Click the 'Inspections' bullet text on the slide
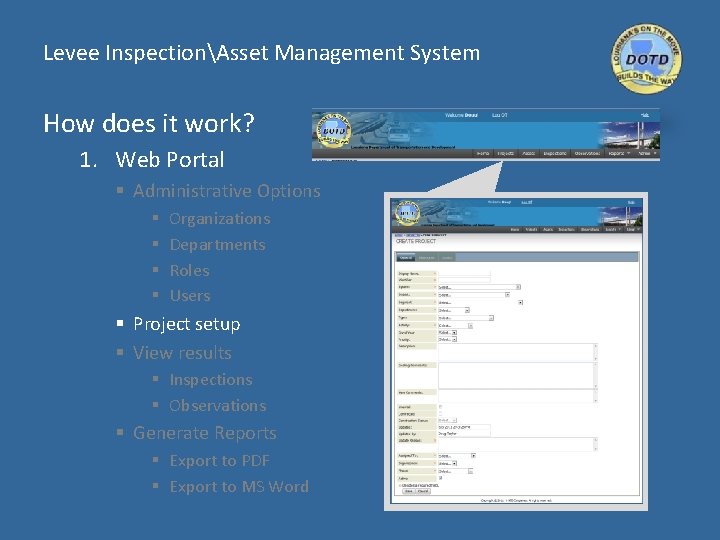 click(x=211, y=380)
